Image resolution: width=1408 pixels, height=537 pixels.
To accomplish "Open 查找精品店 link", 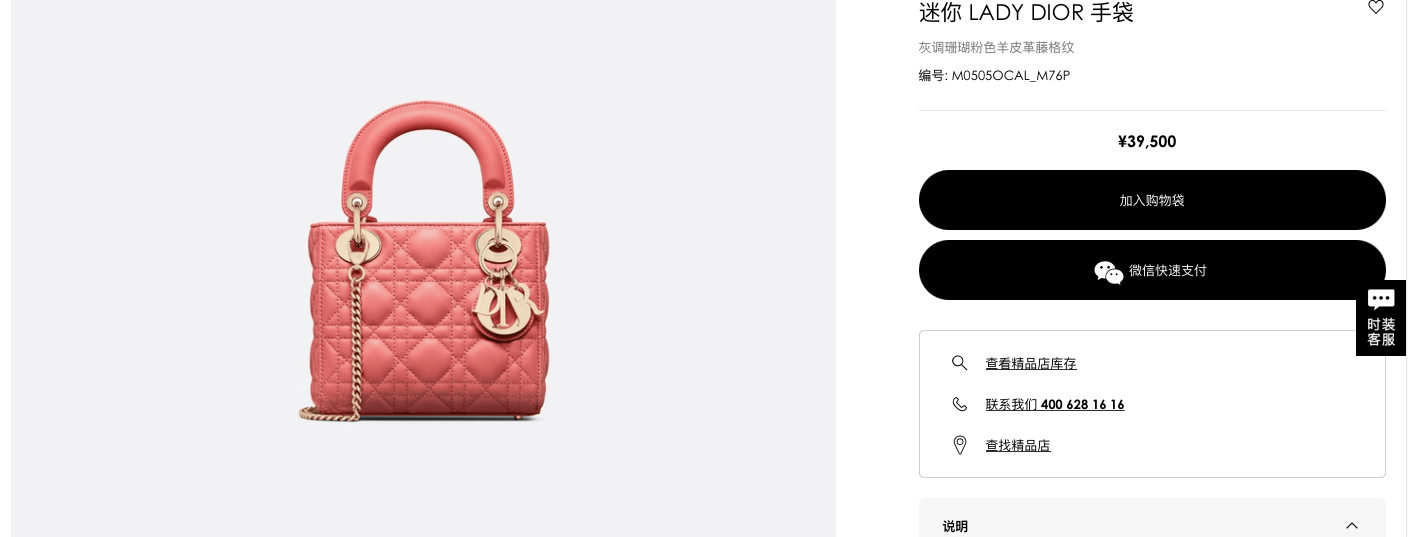I will click(x=1018, y=446).
